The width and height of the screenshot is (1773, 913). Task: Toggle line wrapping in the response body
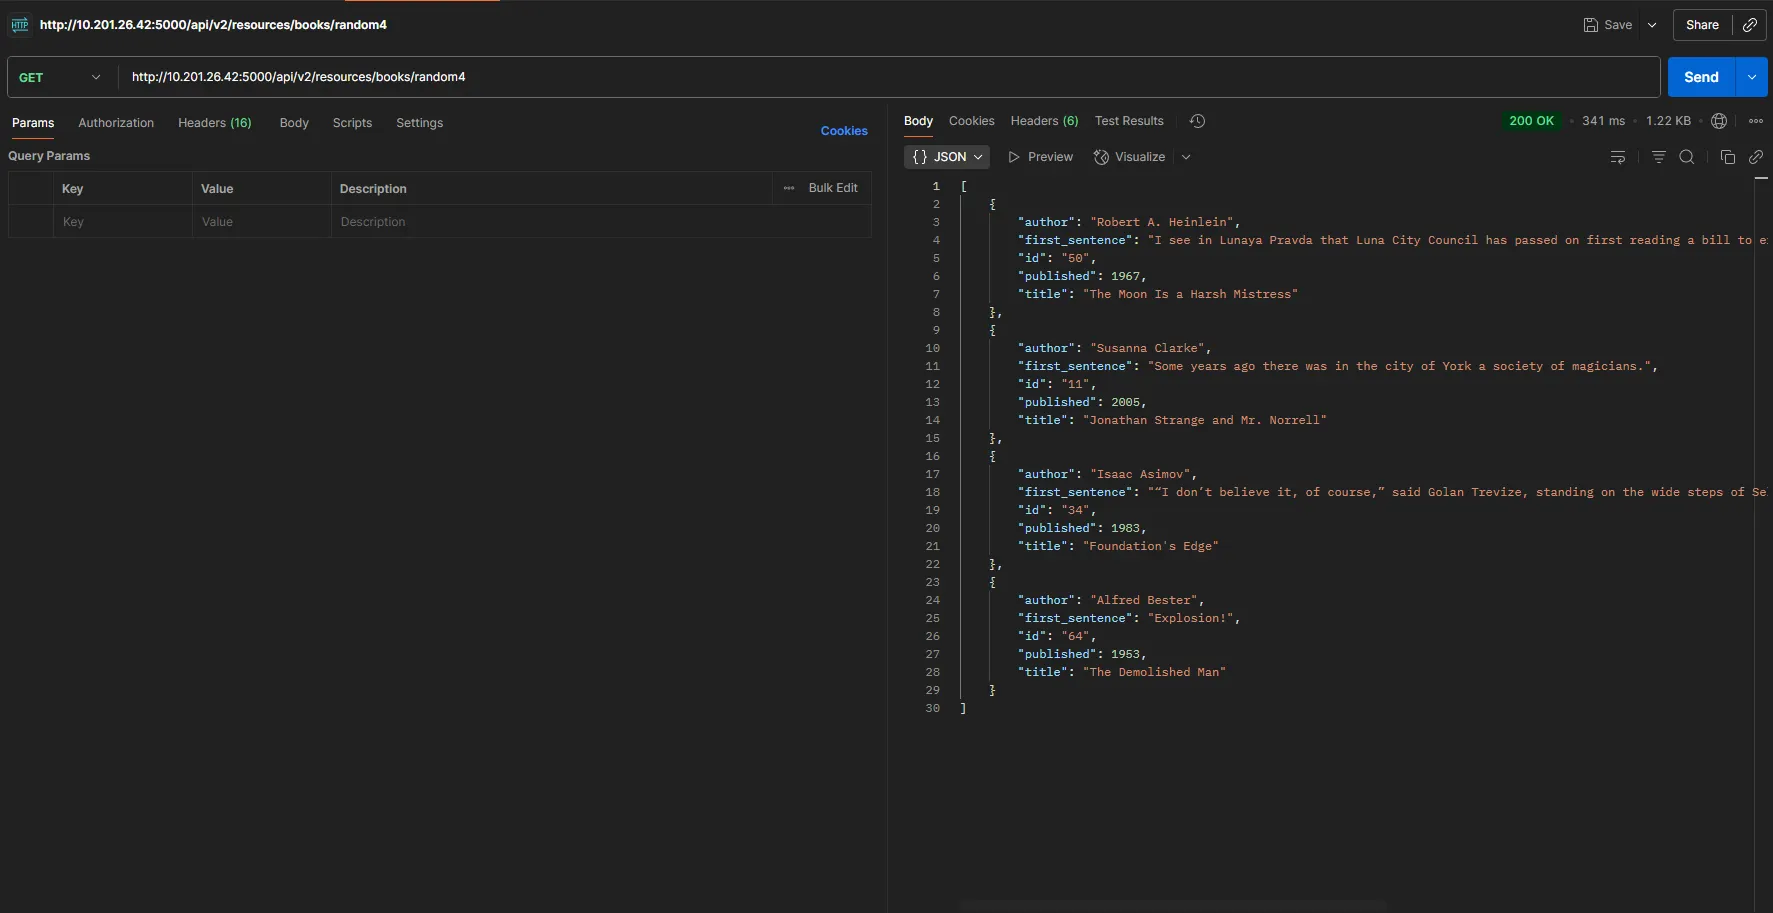1619,158
